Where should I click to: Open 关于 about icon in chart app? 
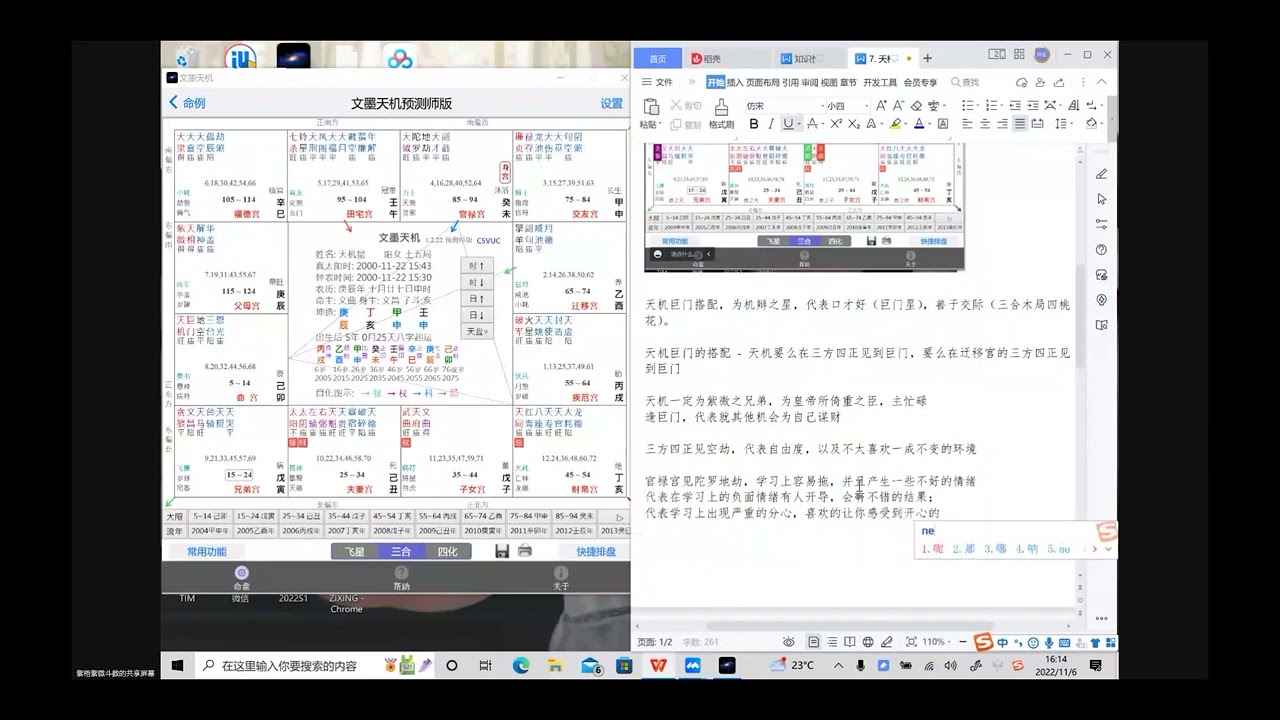[561, 578]
